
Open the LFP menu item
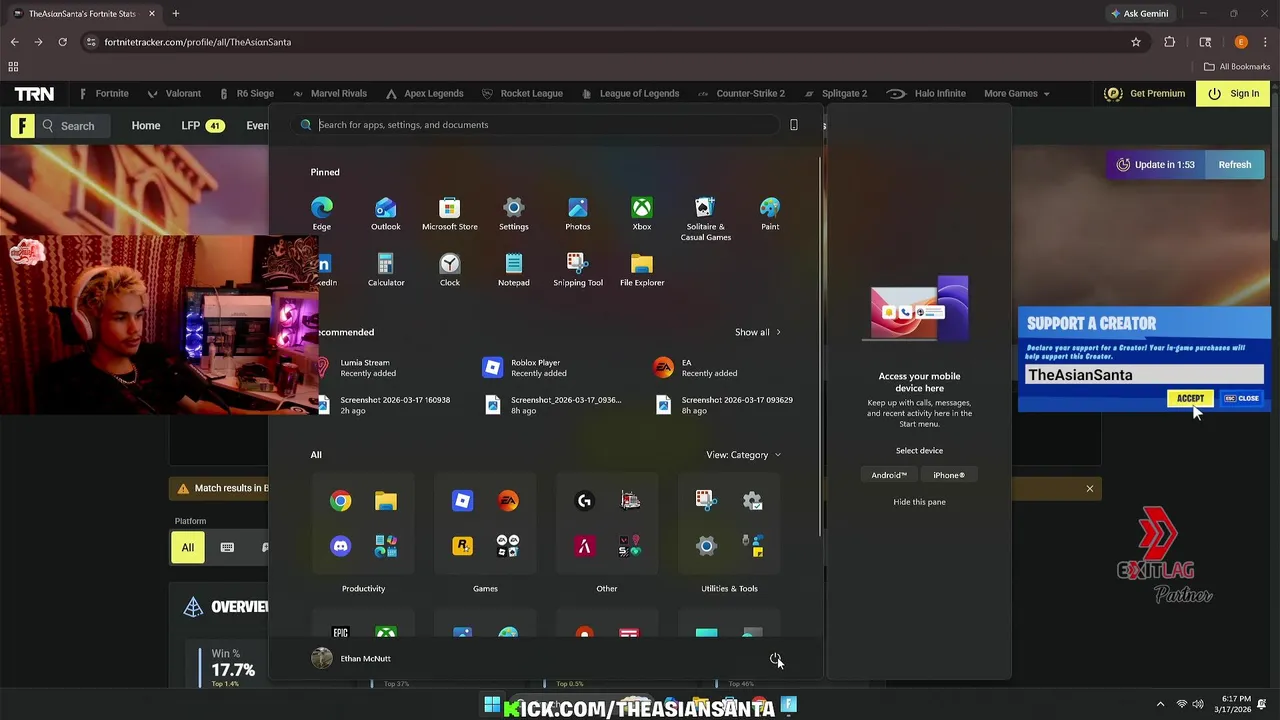pos(202,126)
